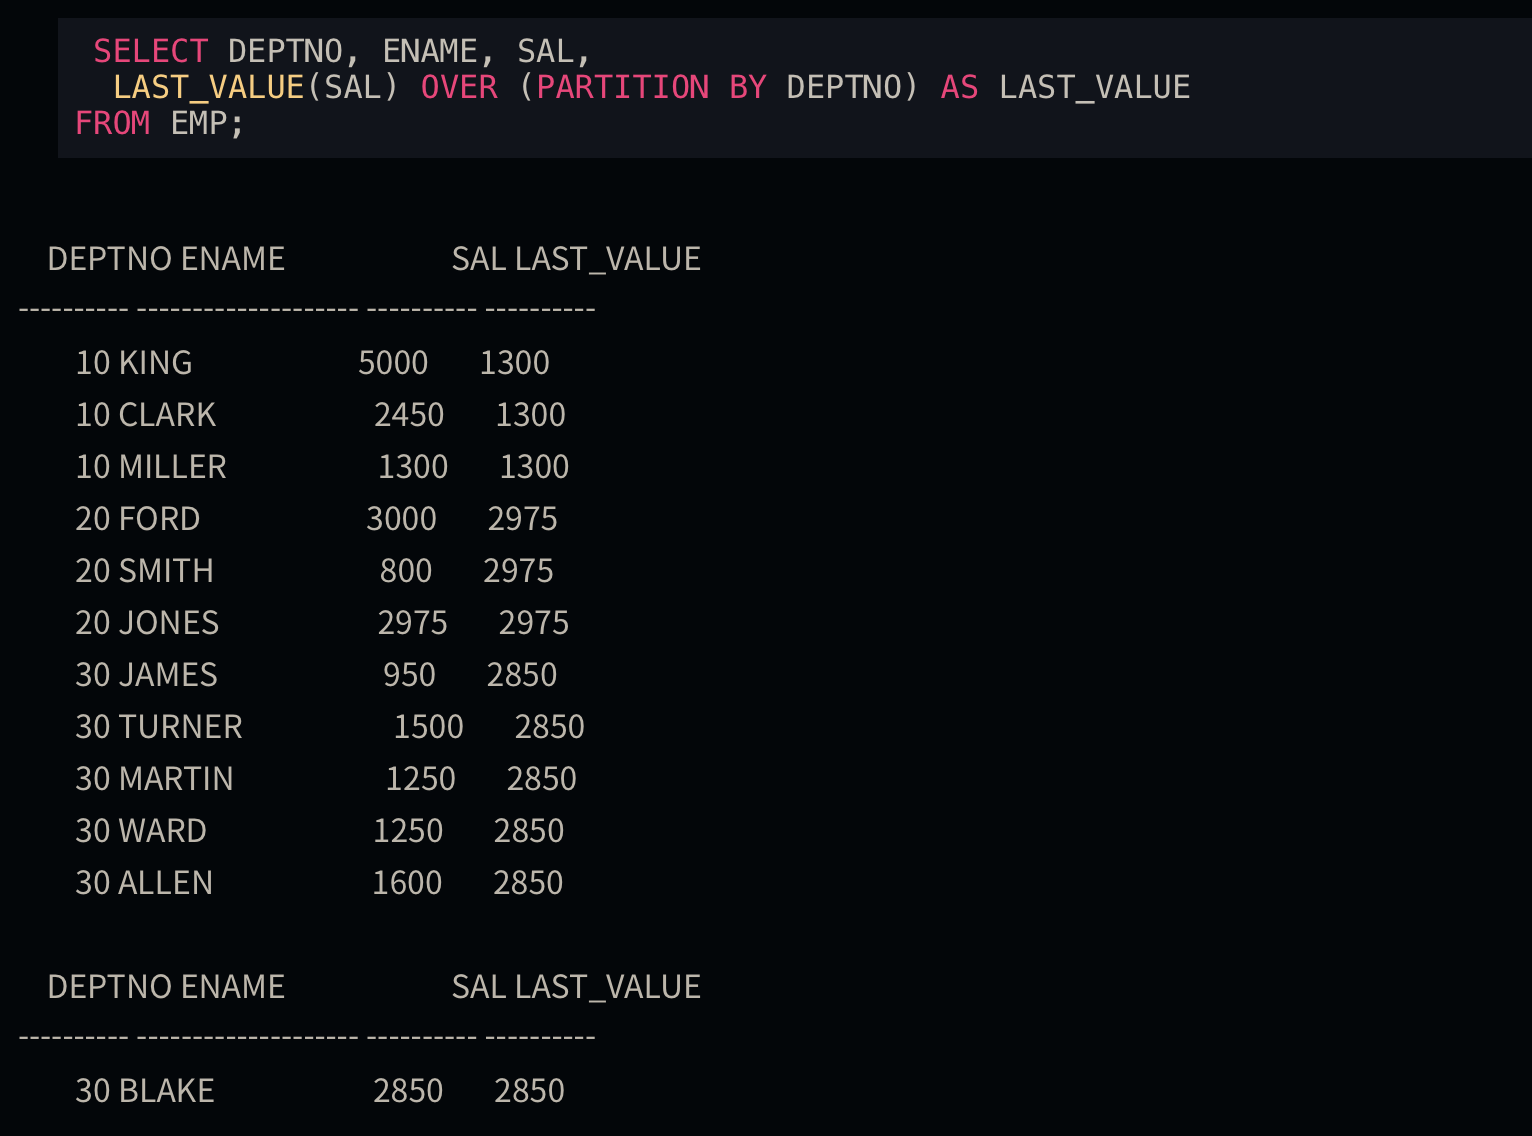Click the FORD employee name
Viewport: 1532px width, 1136px height.
[x=159, y=518]
